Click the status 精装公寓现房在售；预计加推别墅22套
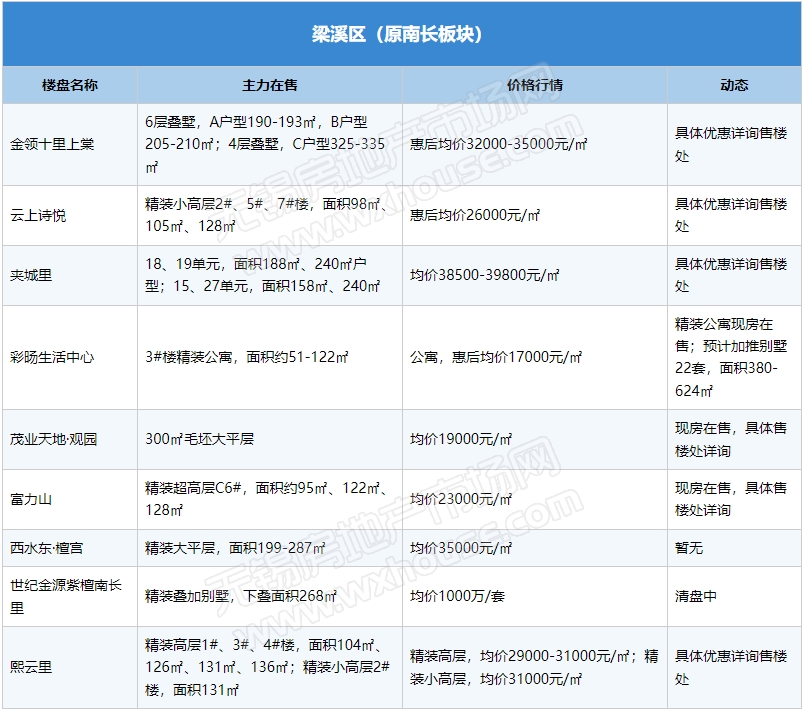Viewport: 807px width, 713px height. [731, 357]
